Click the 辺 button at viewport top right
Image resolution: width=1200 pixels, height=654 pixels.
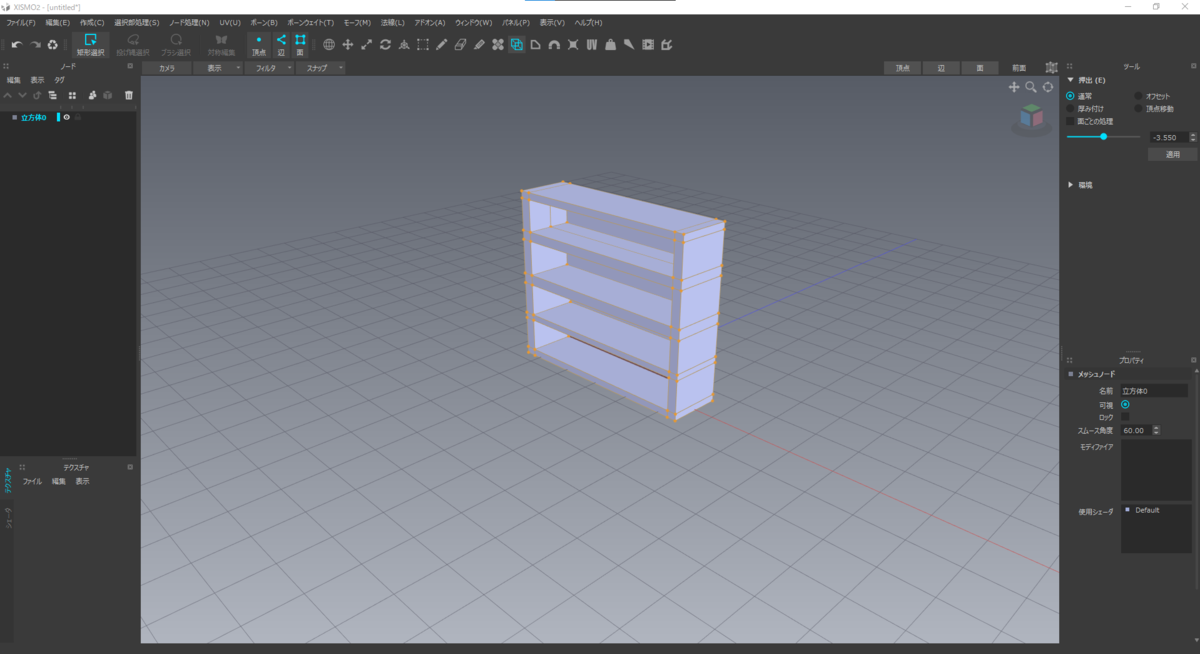(x=941, y=68)
